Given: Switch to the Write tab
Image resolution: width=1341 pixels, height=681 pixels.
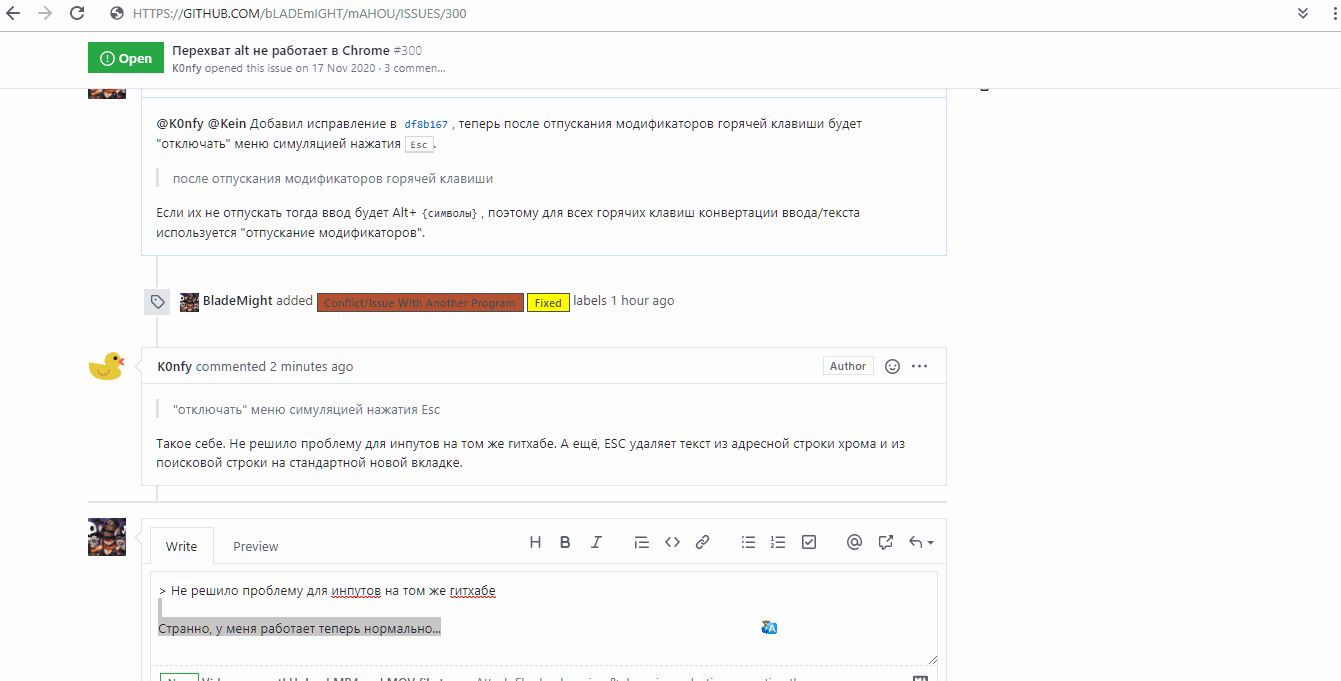Looking at the screenshot, I should tap(182, 547).
